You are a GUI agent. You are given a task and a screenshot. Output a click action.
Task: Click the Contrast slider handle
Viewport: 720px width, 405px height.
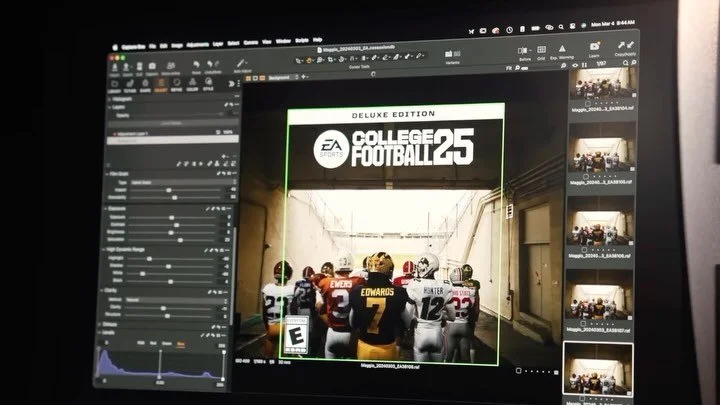(176, 225)
